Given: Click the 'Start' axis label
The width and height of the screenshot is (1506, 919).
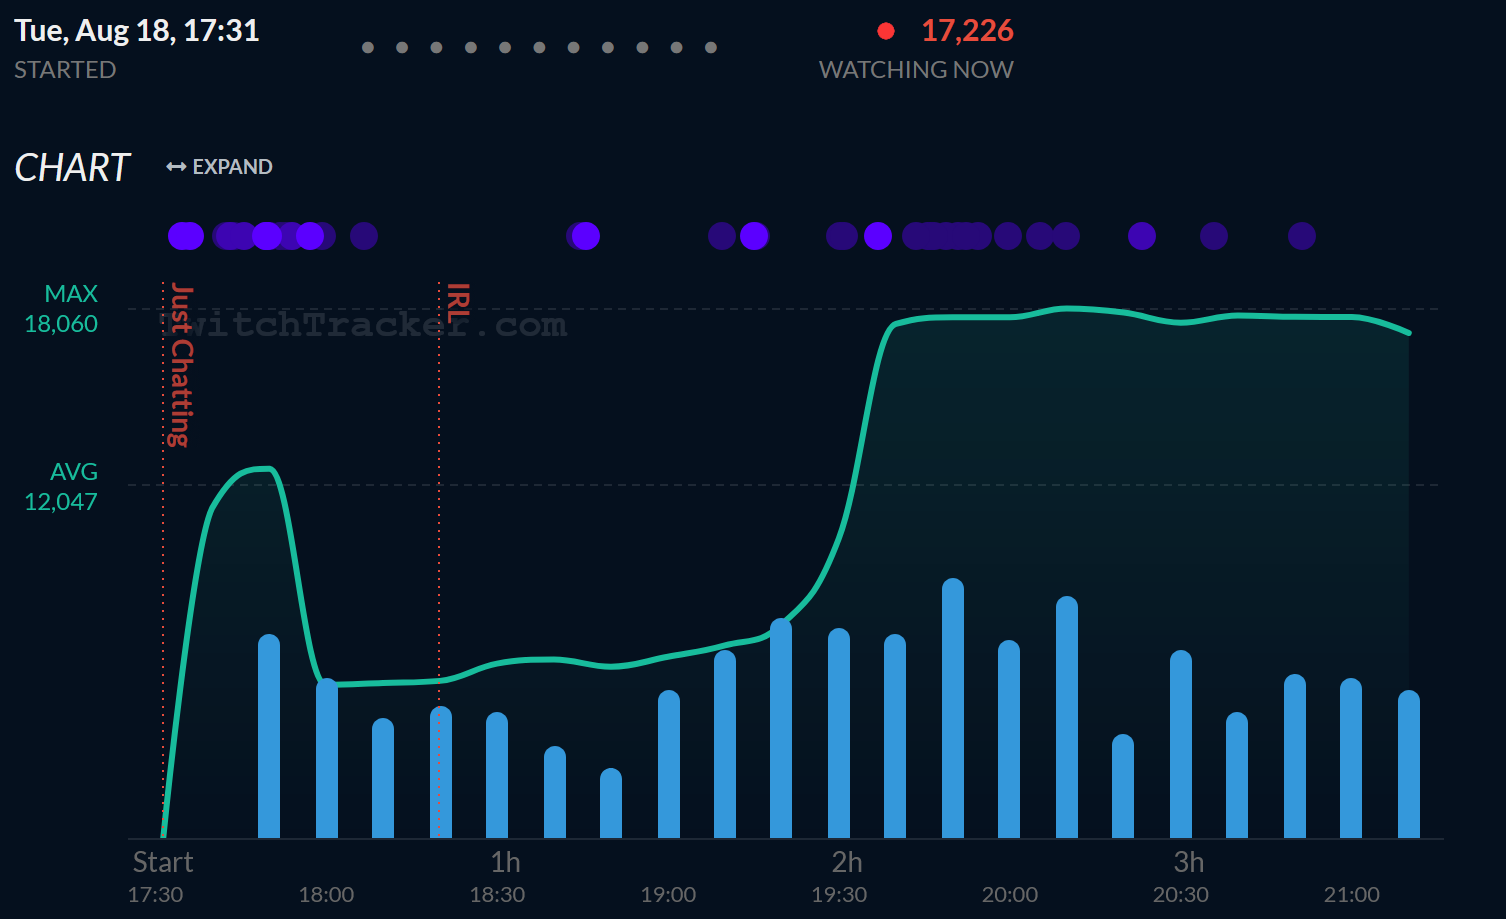Looking at the screenshot, I should pyautogui.click(x=163, y=862).
